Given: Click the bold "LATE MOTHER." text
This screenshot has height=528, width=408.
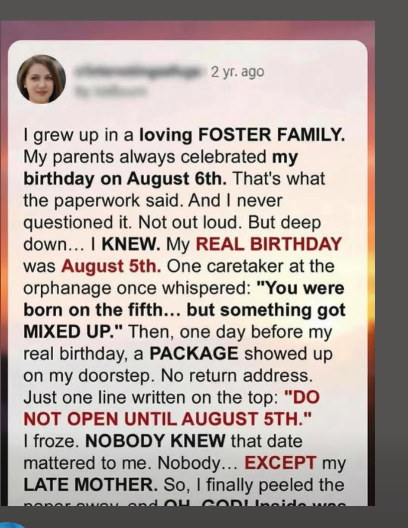Looking at the screenshot, I should coord(91,485).
